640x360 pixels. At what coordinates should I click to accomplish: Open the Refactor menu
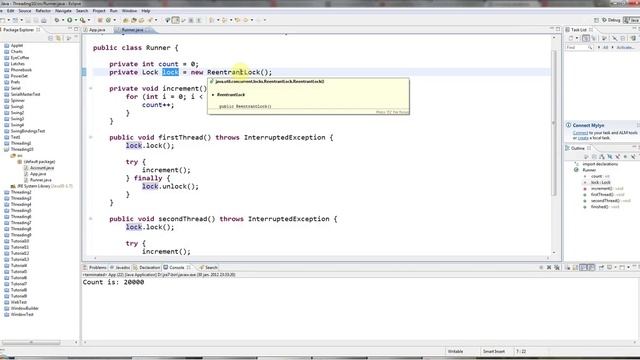tap(43, 11)
